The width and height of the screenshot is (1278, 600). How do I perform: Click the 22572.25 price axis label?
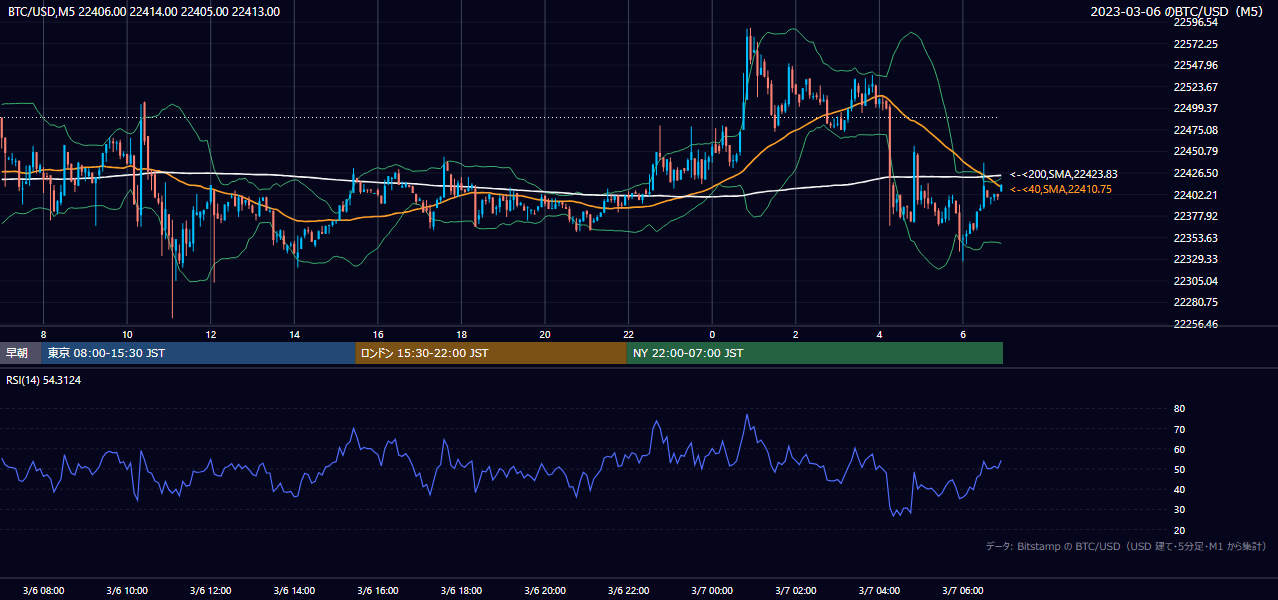[x=1196, y=44]
